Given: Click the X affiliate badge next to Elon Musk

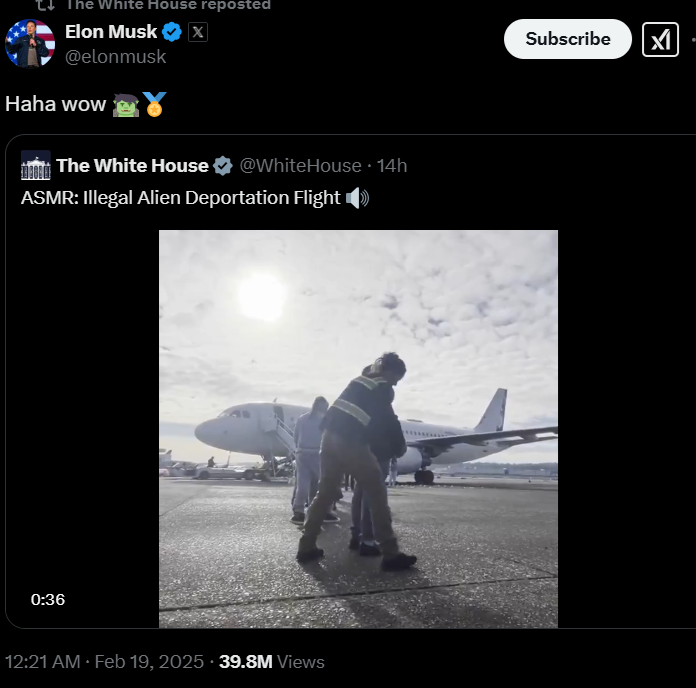Looking at the screenshot, I should 198,32.
